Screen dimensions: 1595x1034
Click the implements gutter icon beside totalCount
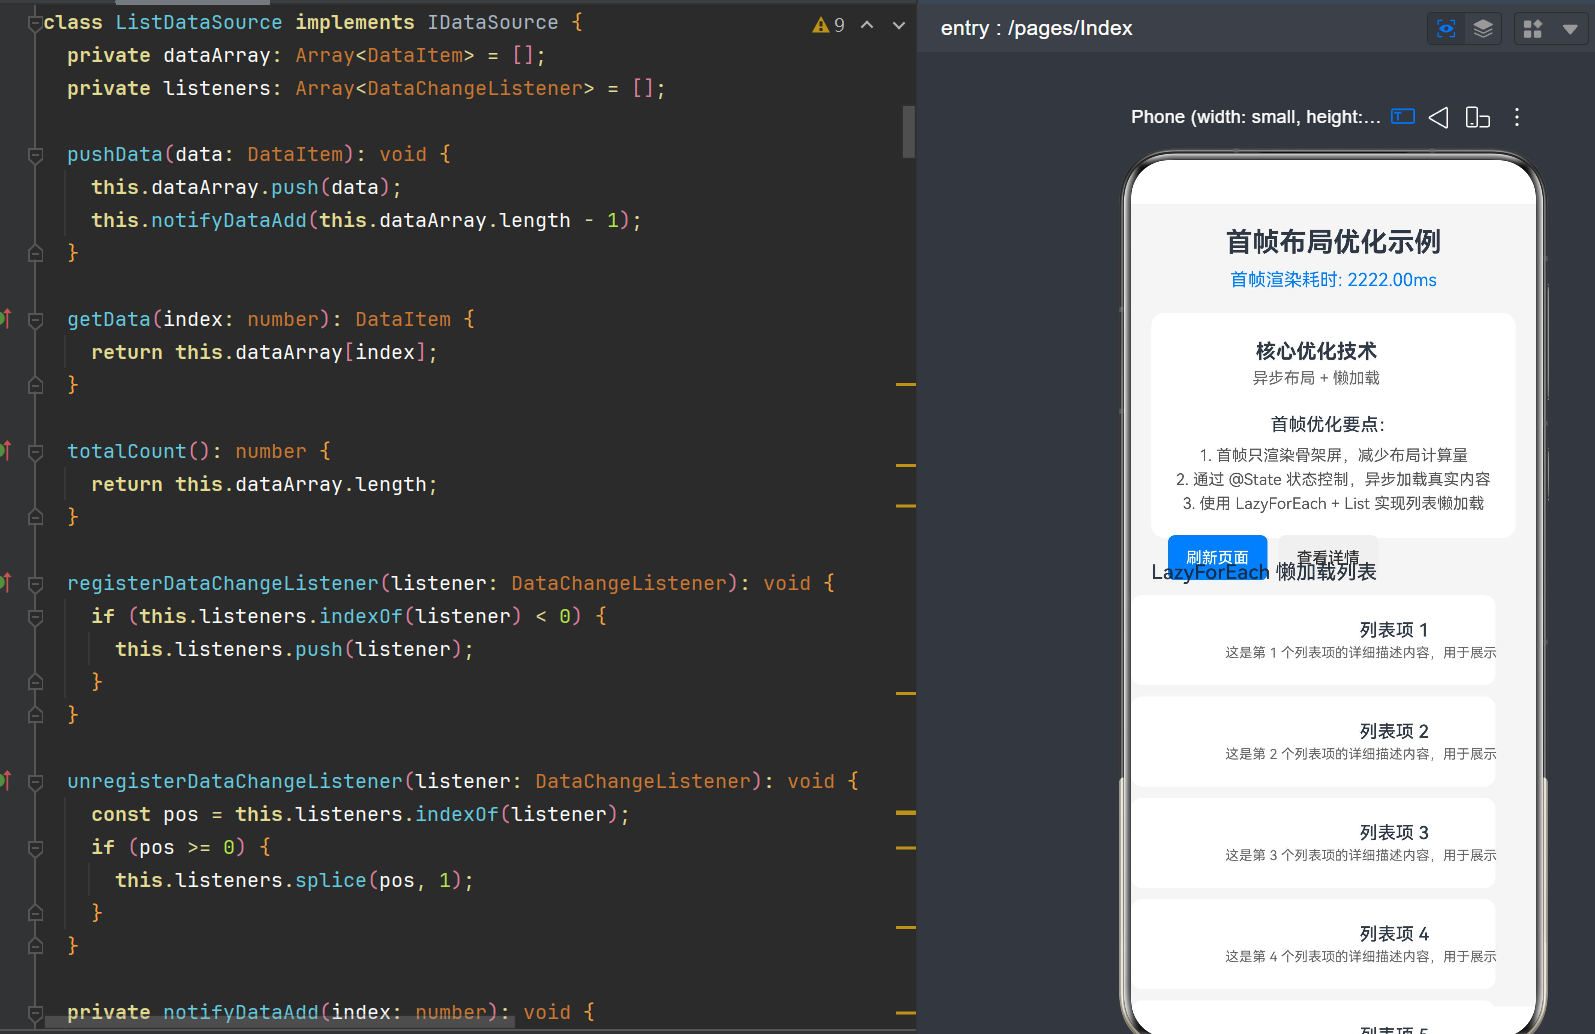[x=5, y=450]
